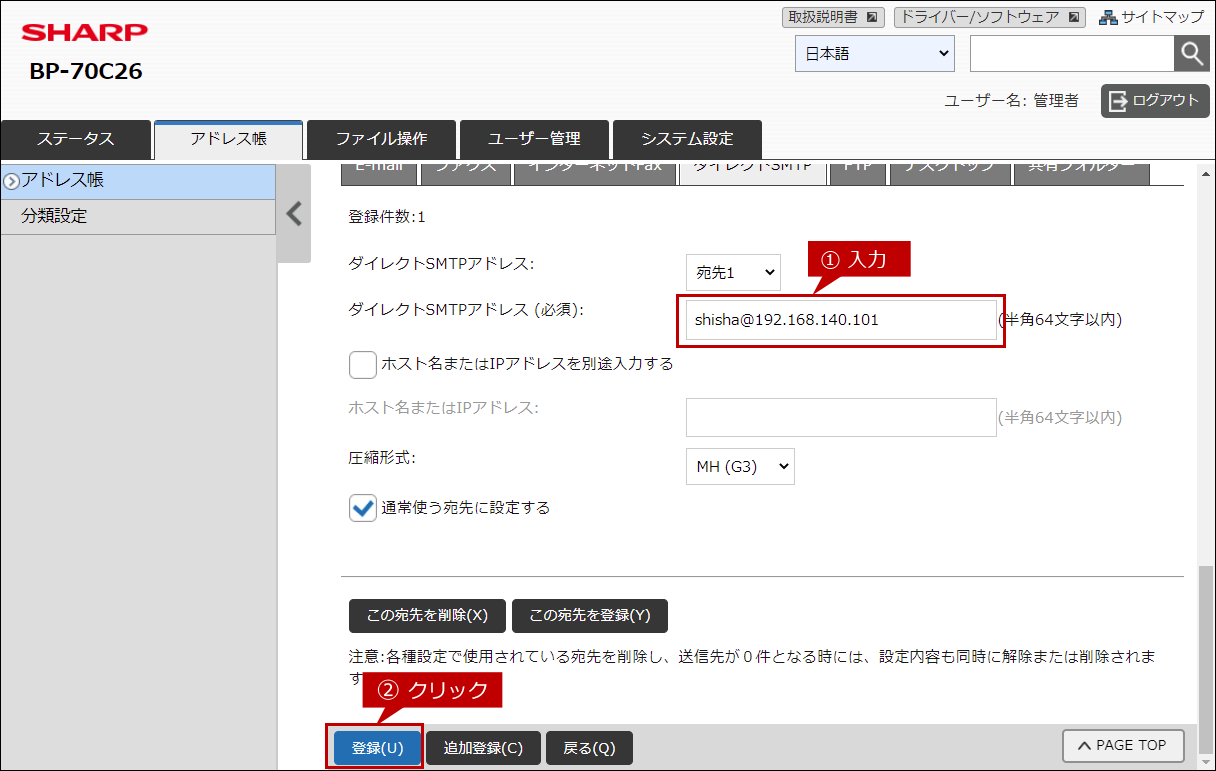This screenshot has width=1216, height=771.
Task: Uncheck 通常使う宛先に設定する checkbox
Action: pyautogui.click(x=363, y=508)
